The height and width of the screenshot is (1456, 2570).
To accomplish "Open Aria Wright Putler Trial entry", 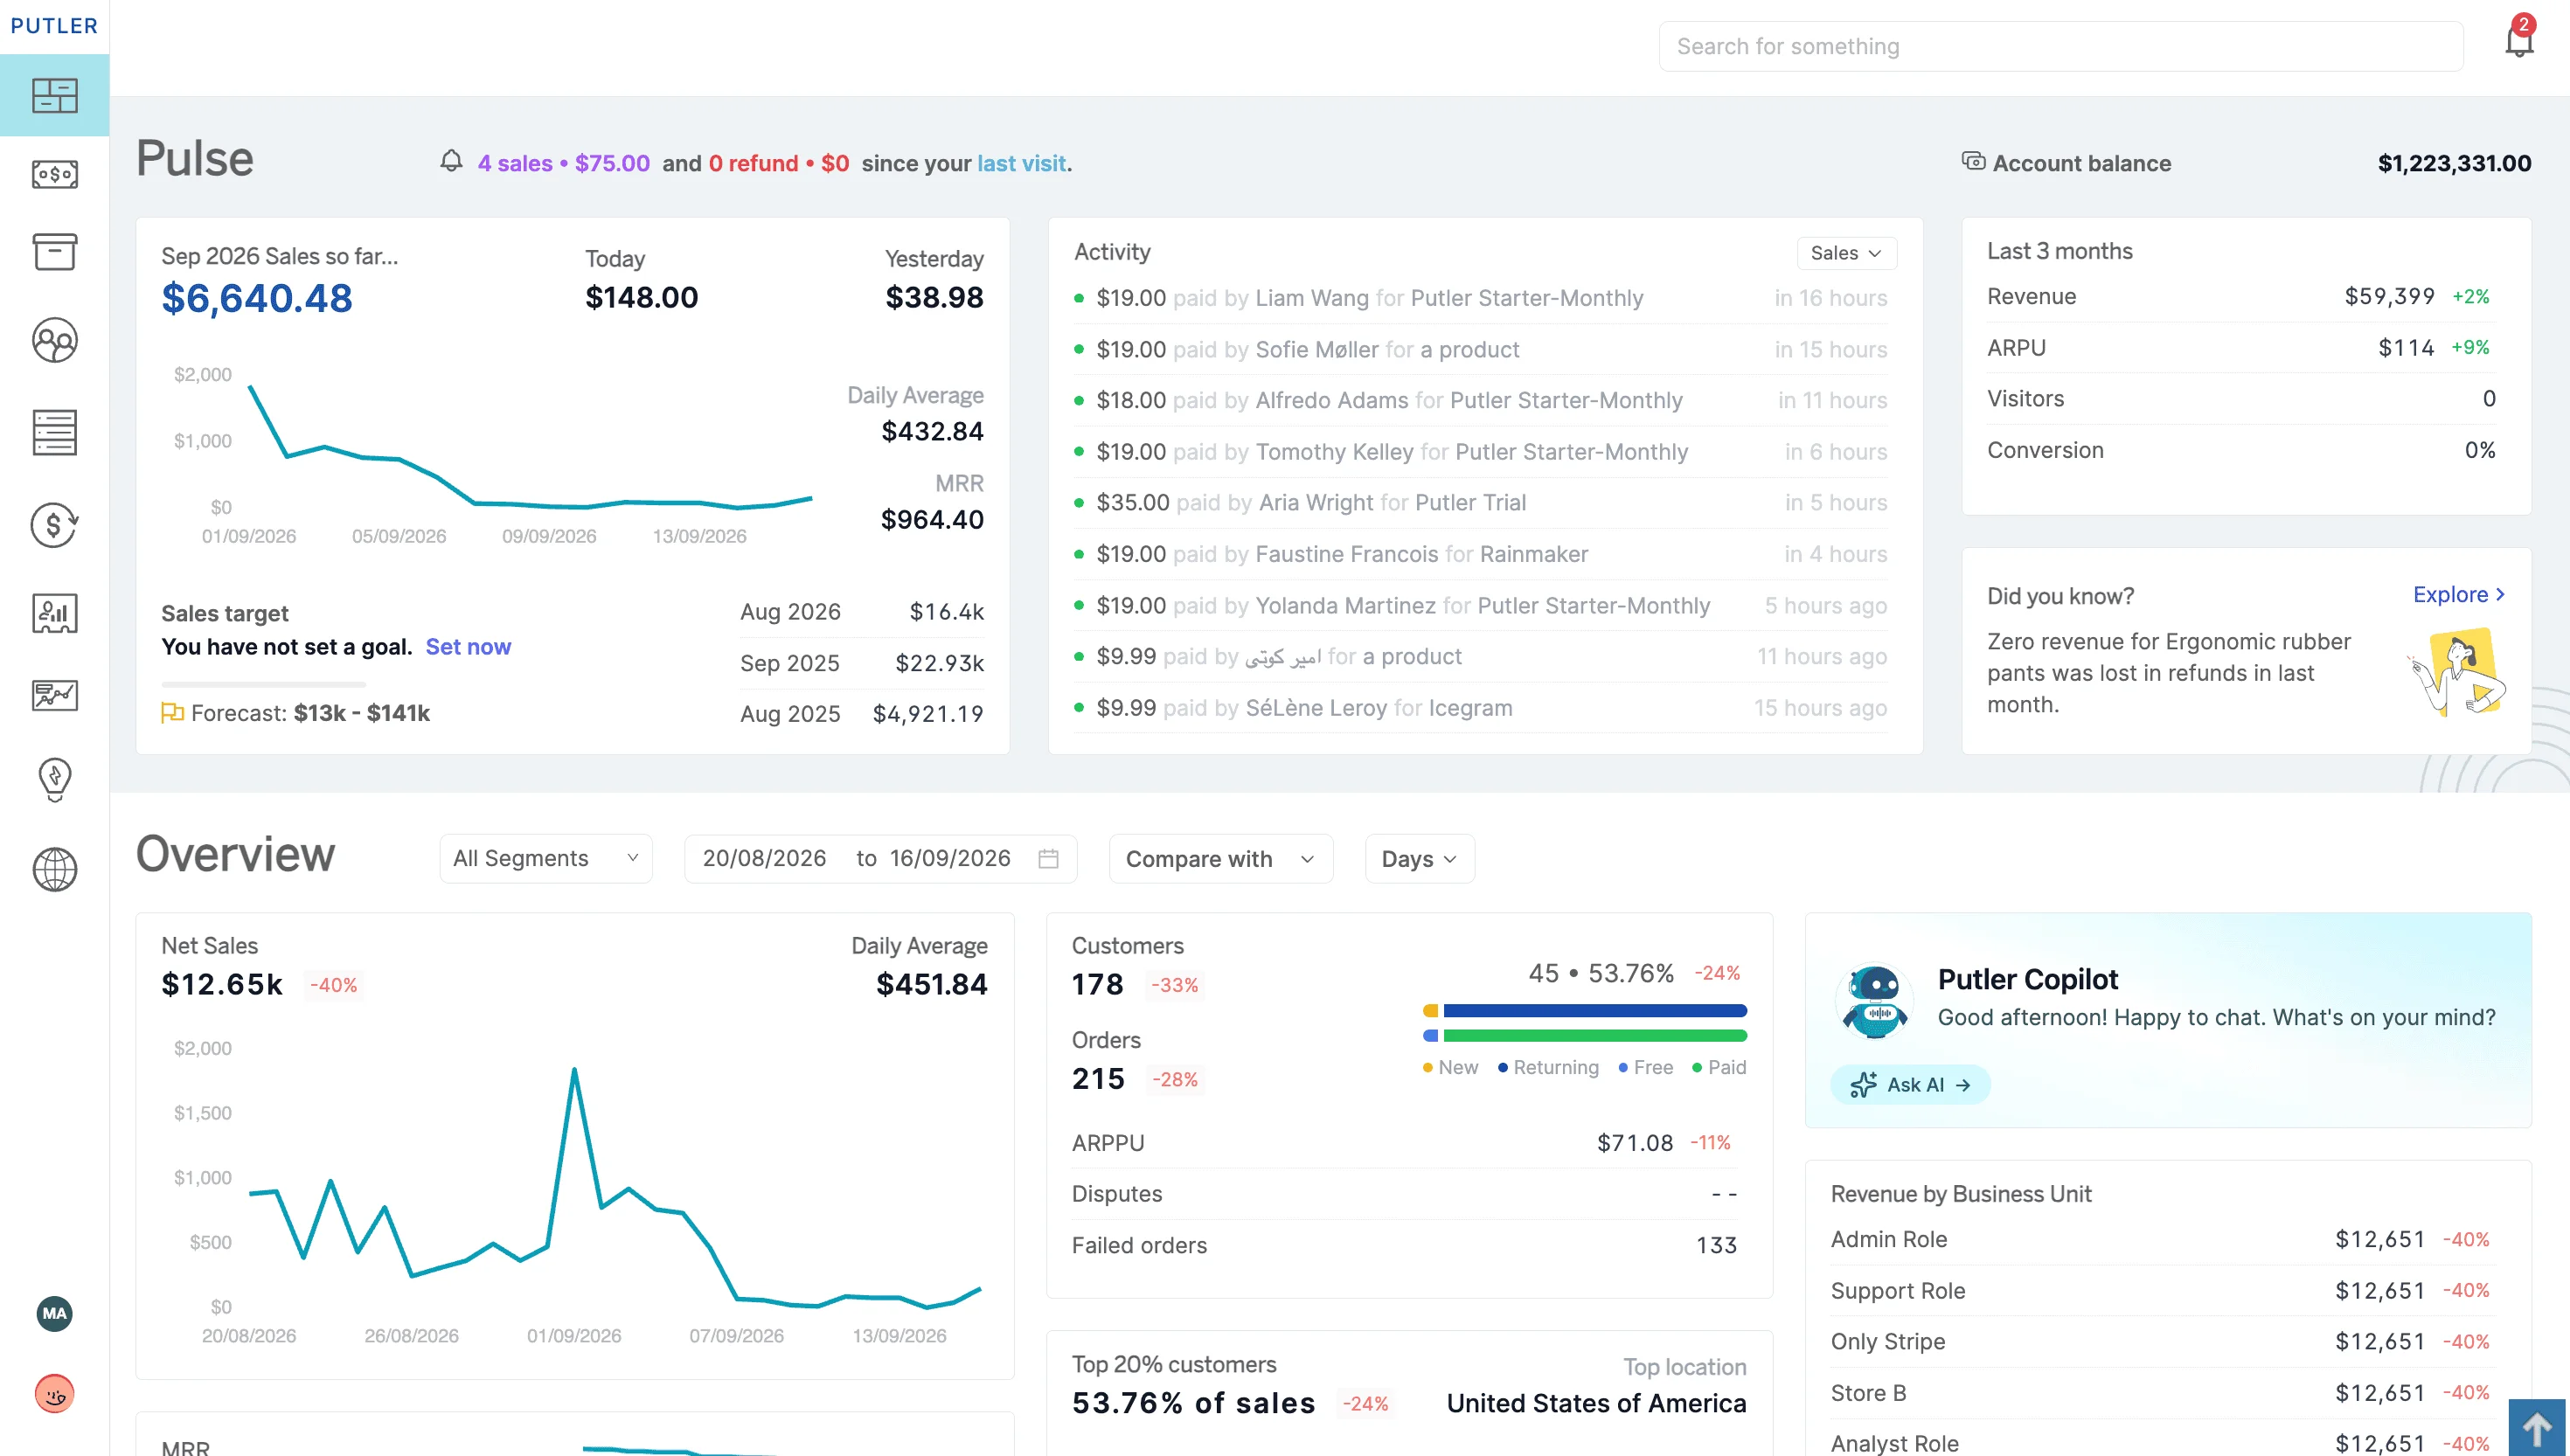I will [1480, 502].
